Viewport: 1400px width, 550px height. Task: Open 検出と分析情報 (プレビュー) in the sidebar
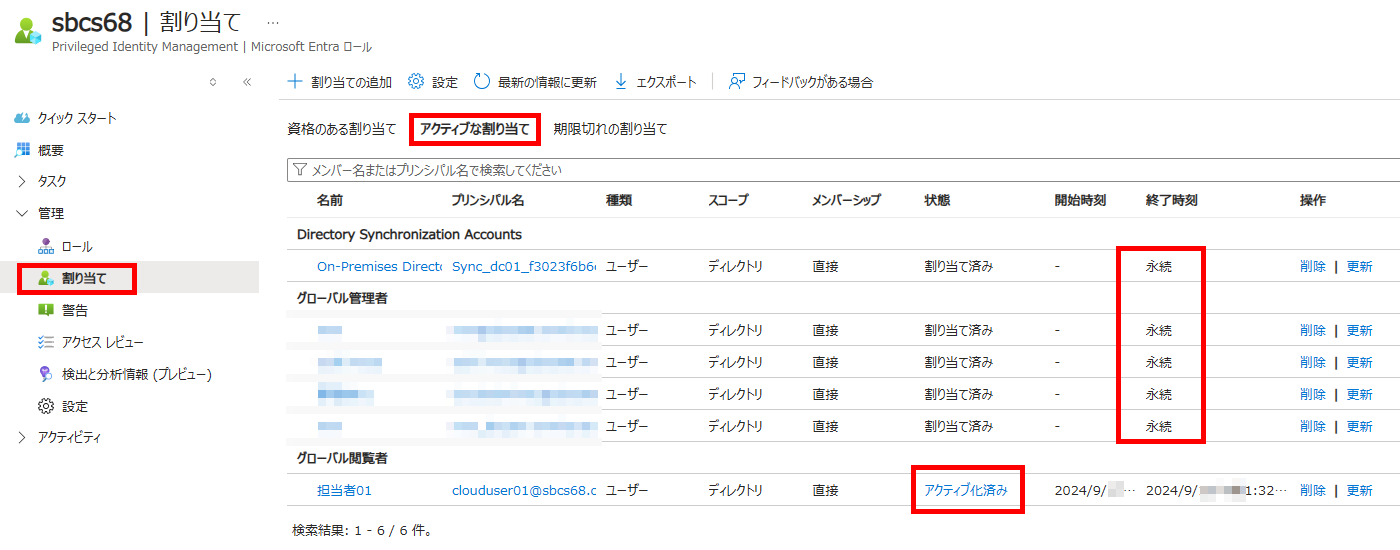pyautogui.click(x=136, y=374)
